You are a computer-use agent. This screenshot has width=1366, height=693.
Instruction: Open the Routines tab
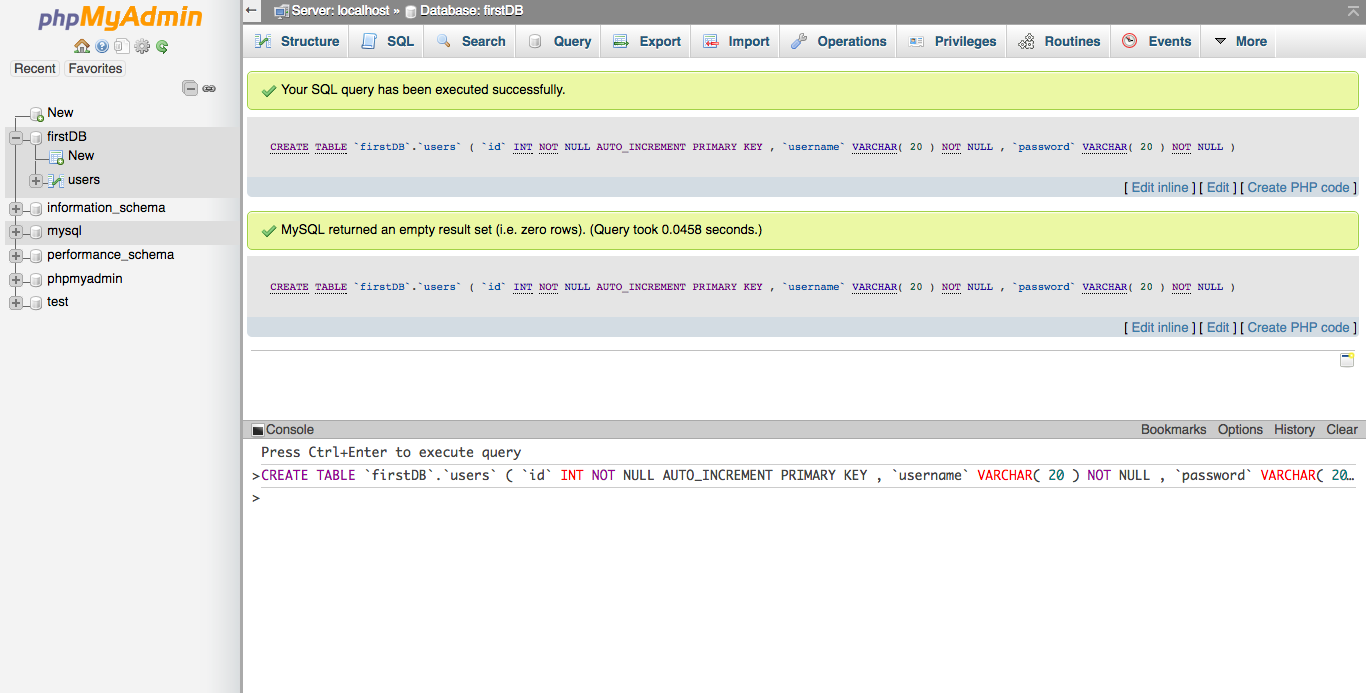[1059, 41]
